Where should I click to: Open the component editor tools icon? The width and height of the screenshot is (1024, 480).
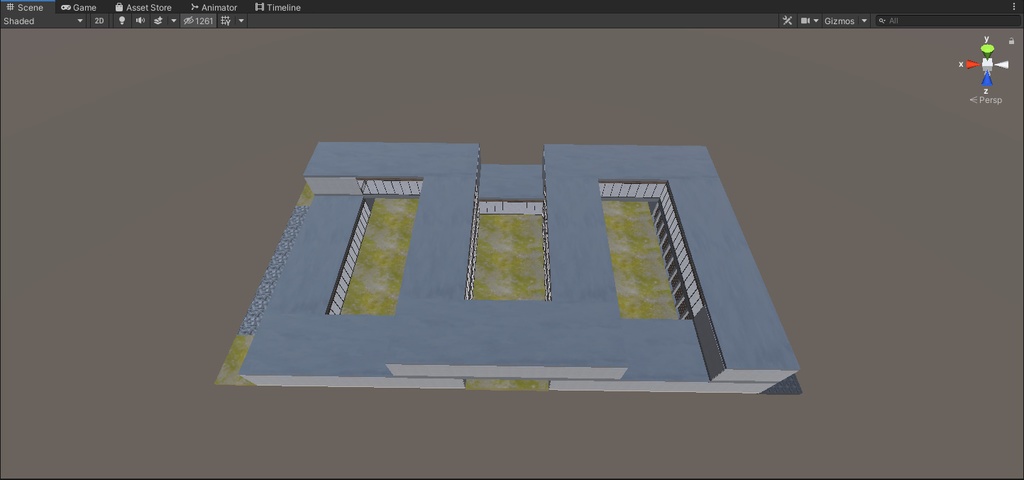(x=788, y=21)
